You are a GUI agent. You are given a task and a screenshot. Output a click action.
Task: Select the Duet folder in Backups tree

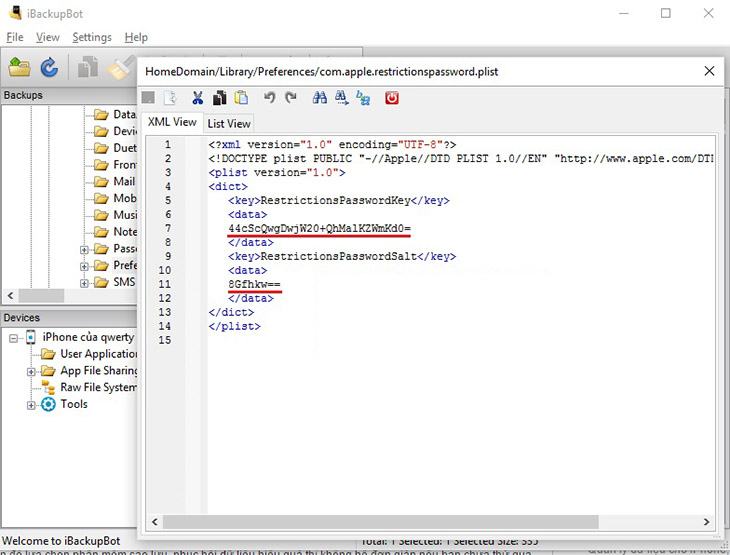point(115,148)
